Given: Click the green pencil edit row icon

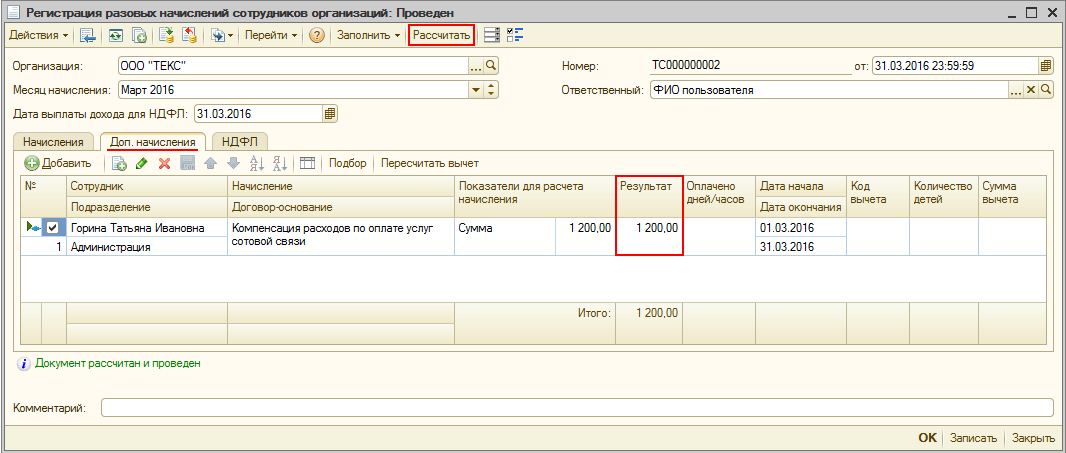Looking at the screenshot, I should pyautogui.click(x=141, y=163).
